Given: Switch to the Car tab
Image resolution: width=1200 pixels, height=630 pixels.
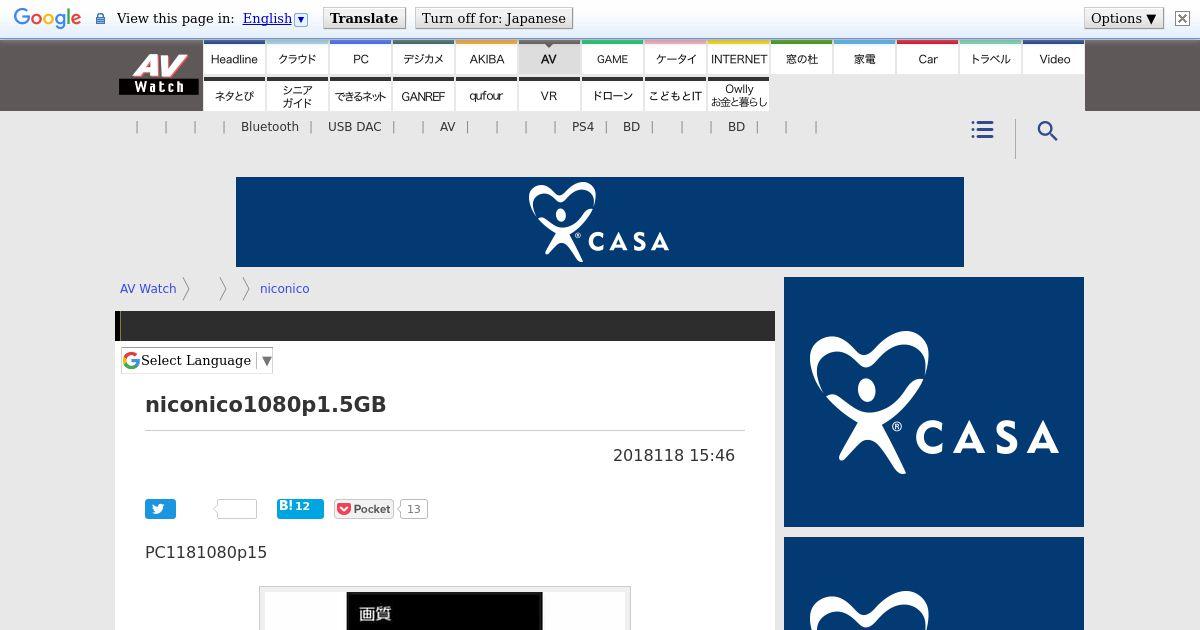Looking at the screenshot, I should point(928,59).
